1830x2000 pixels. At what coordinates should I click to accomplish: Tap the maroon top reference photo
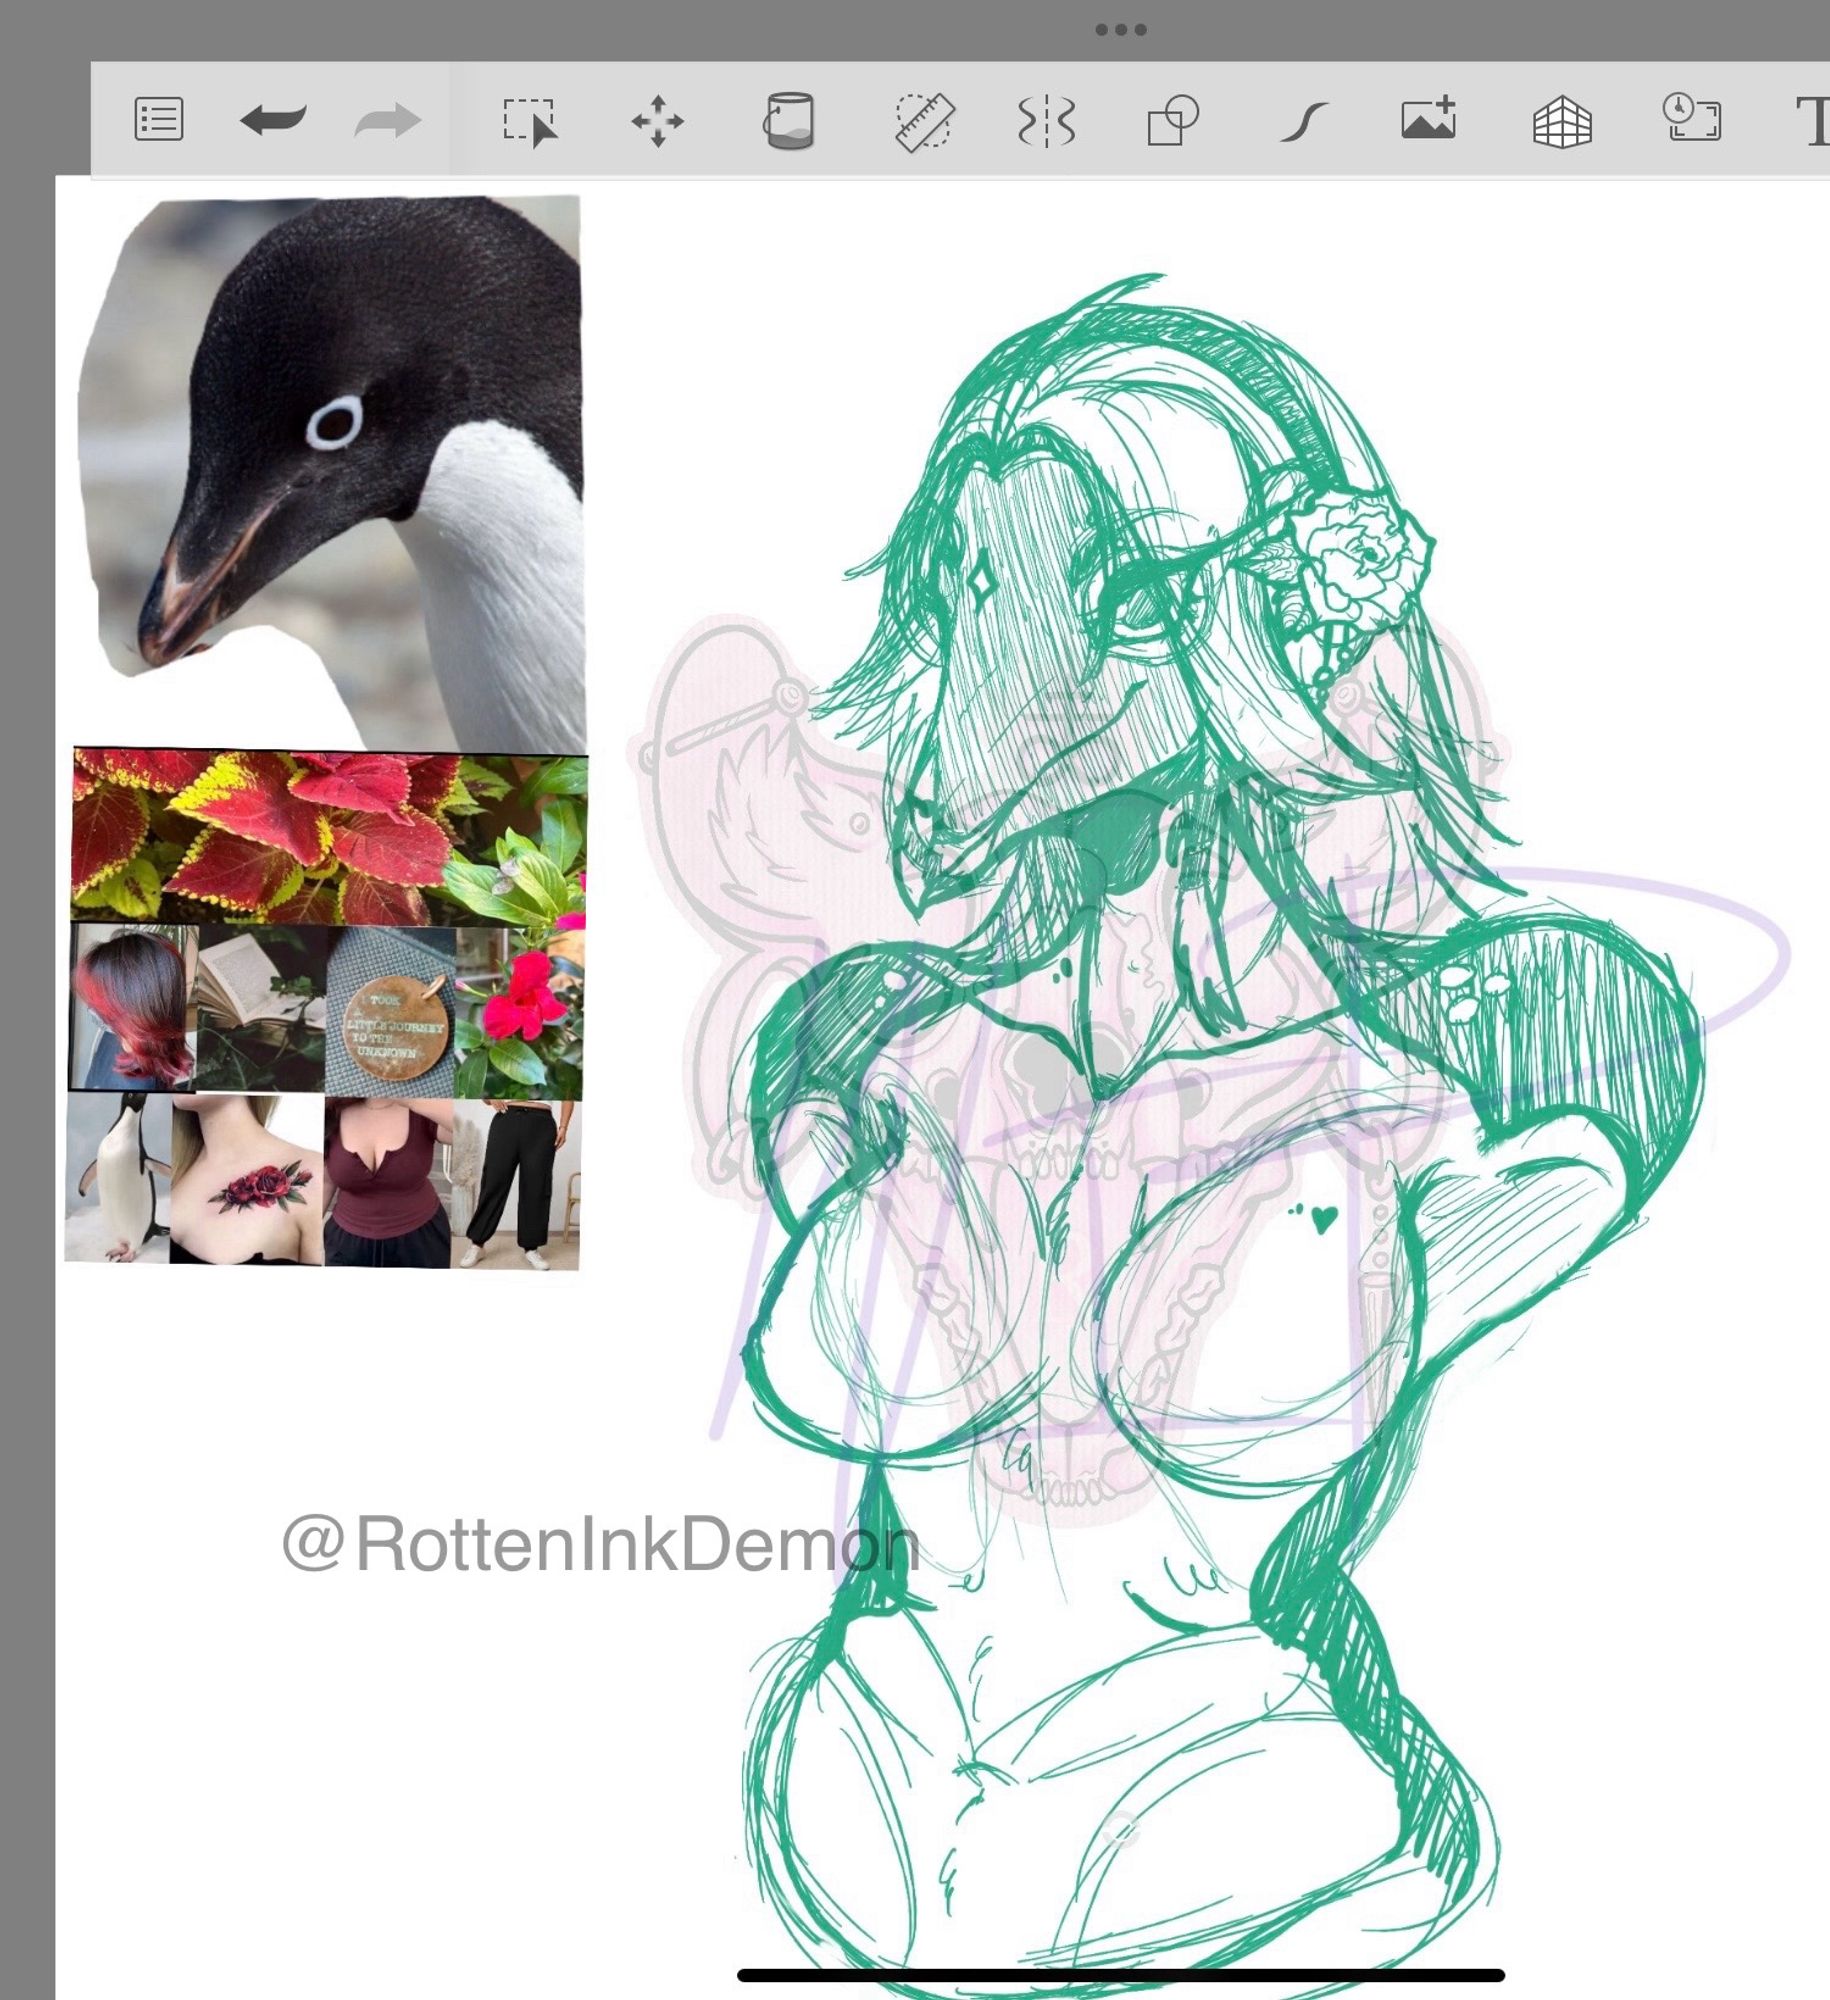(x=388, y=1182)
